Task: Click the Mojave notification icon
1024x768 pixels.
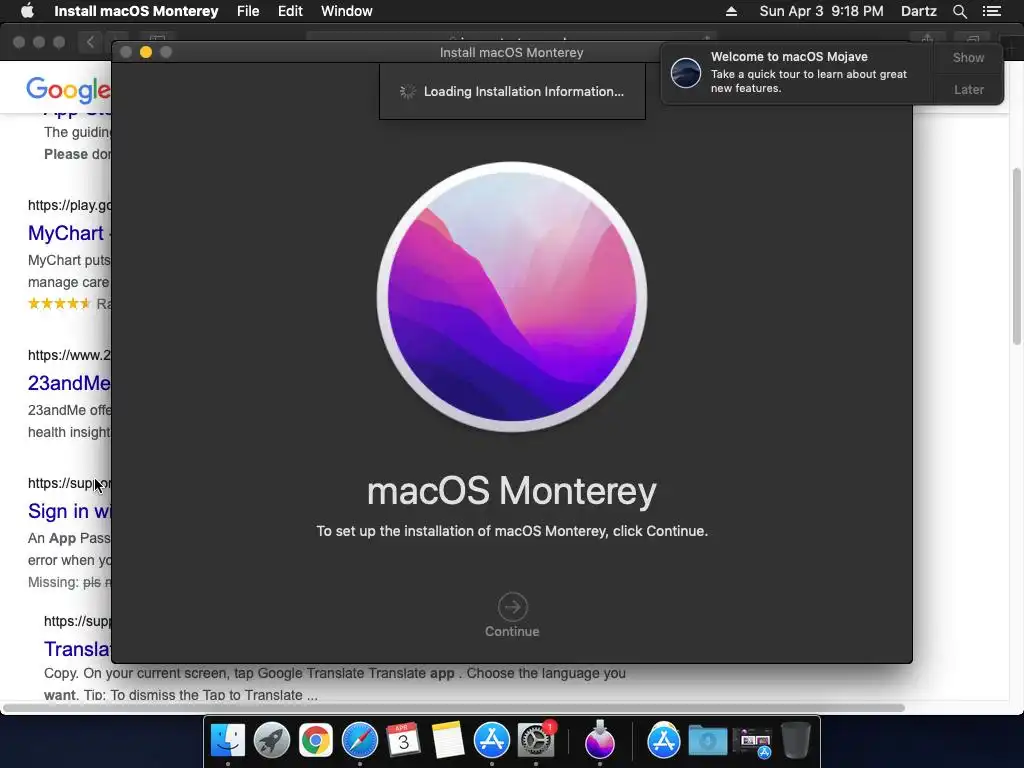Action: [686, 72]
